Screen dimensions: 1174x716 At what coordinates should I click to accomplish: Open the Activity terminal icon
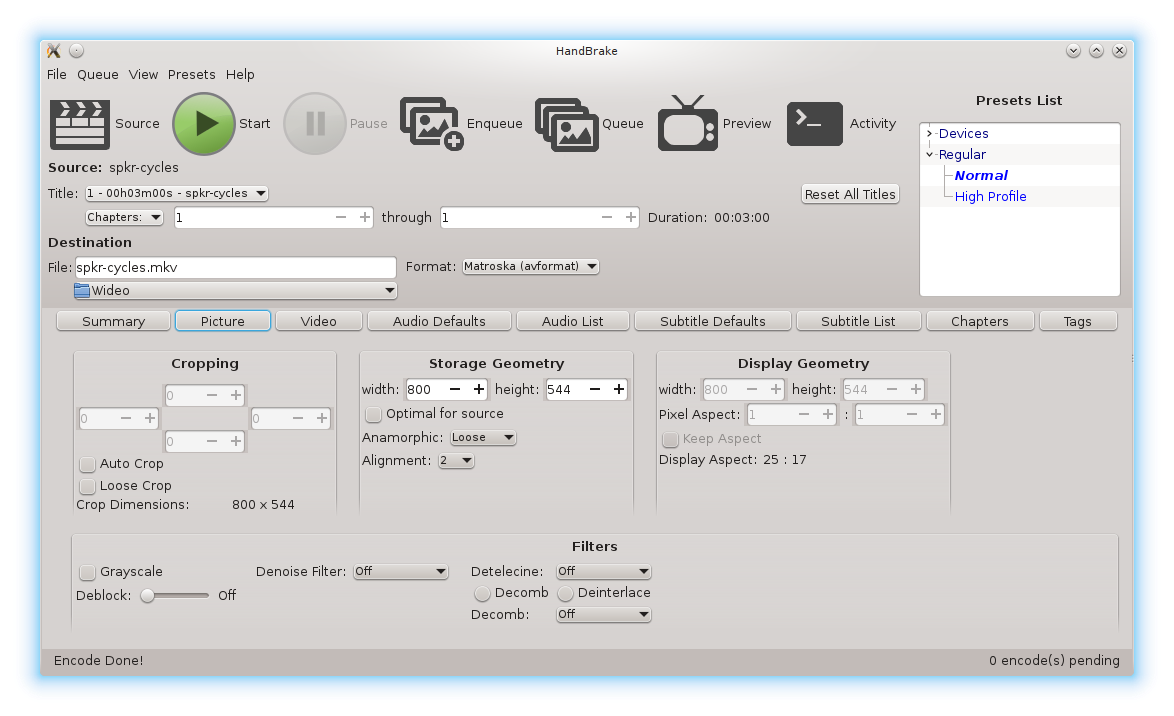coord(815,124)
